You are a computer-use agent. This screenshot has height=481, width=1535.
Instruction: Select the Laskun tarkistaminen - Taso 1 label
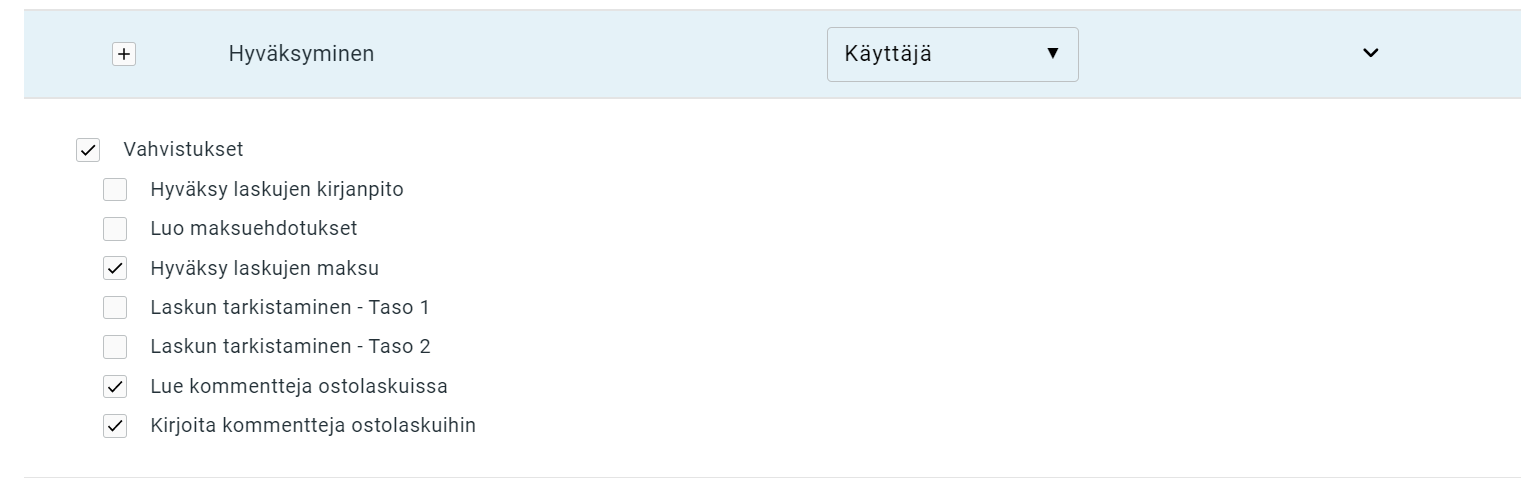289,307
